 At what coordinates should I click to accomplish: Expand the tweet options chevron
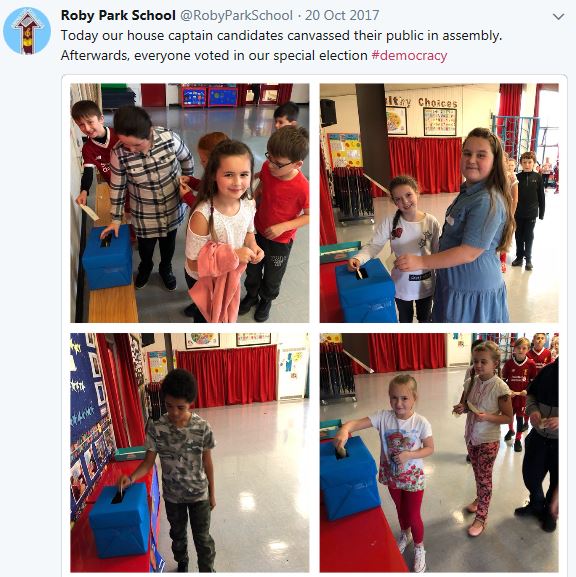(x=558, y=17)
